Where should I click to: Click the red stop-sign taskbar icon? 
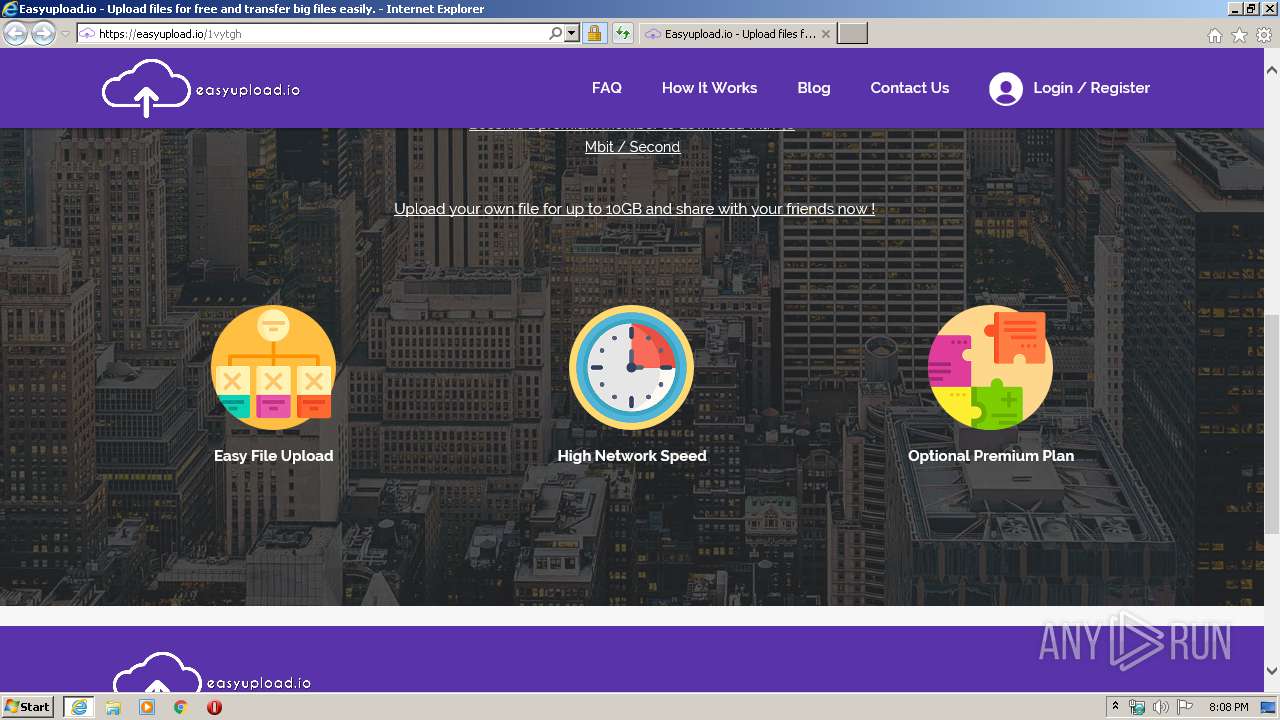click(214, 707)
